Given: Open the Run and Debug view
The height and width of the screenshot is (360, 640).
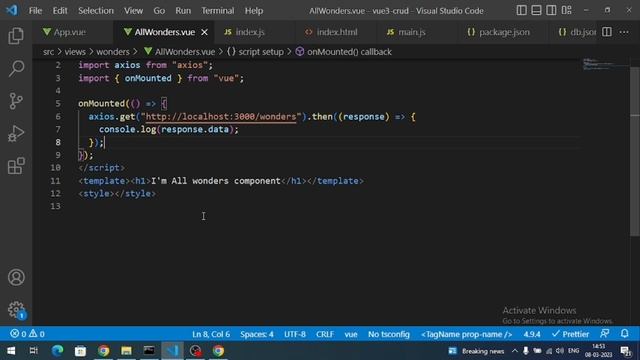Looking at the screenshot, I should point(16,133).
